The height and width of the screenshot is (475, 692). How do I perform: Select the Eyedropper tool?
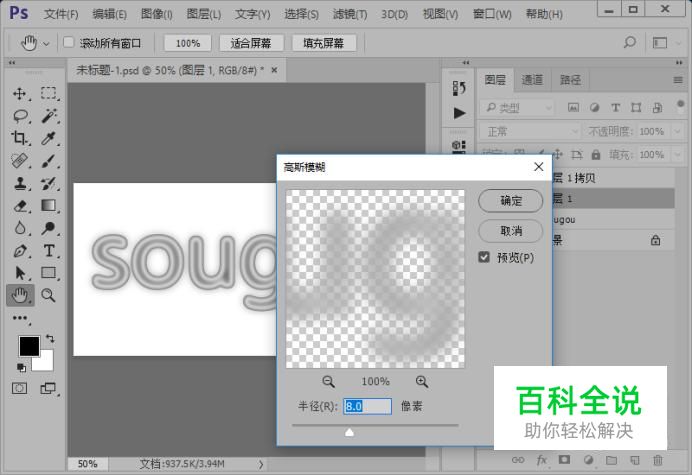point(49,138)
